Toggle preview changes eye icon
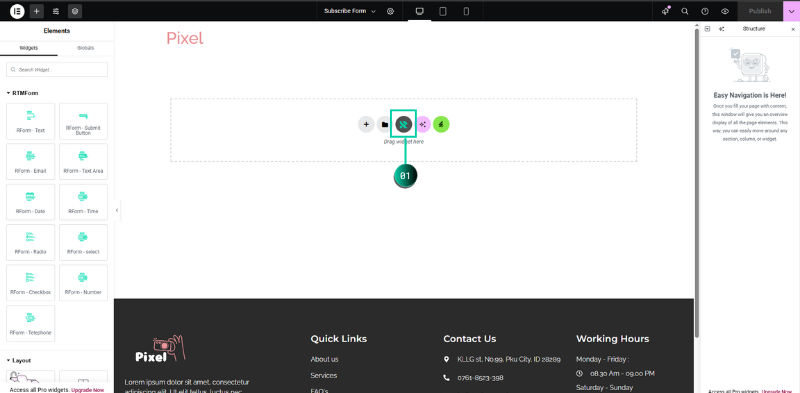Image resolution: width=800 pixels, height=393 pixels. click(724, 11)
